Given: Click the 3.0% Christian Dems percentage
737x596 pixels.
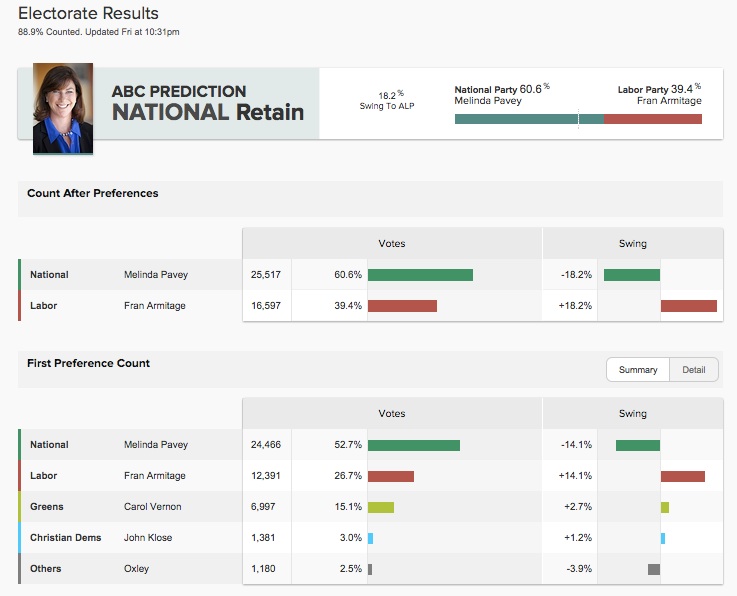Looking at the screenshot, I should (351, 538).
